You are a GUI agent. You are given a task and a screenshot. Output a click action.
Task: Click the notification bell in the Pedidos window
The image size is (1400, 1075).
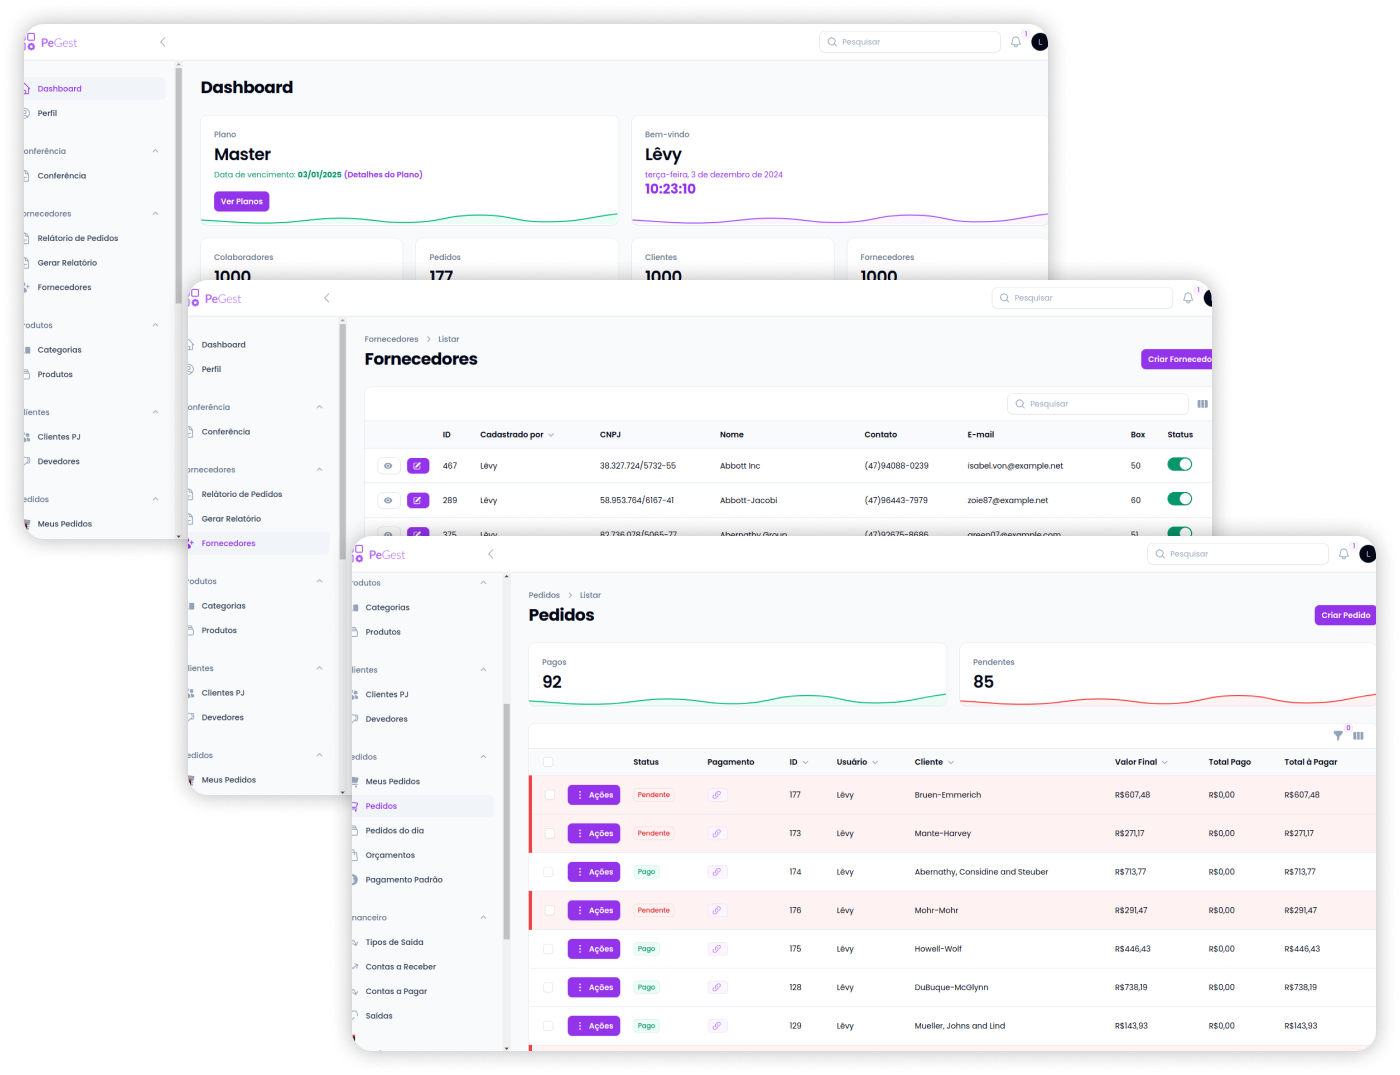coord(1343,554)
